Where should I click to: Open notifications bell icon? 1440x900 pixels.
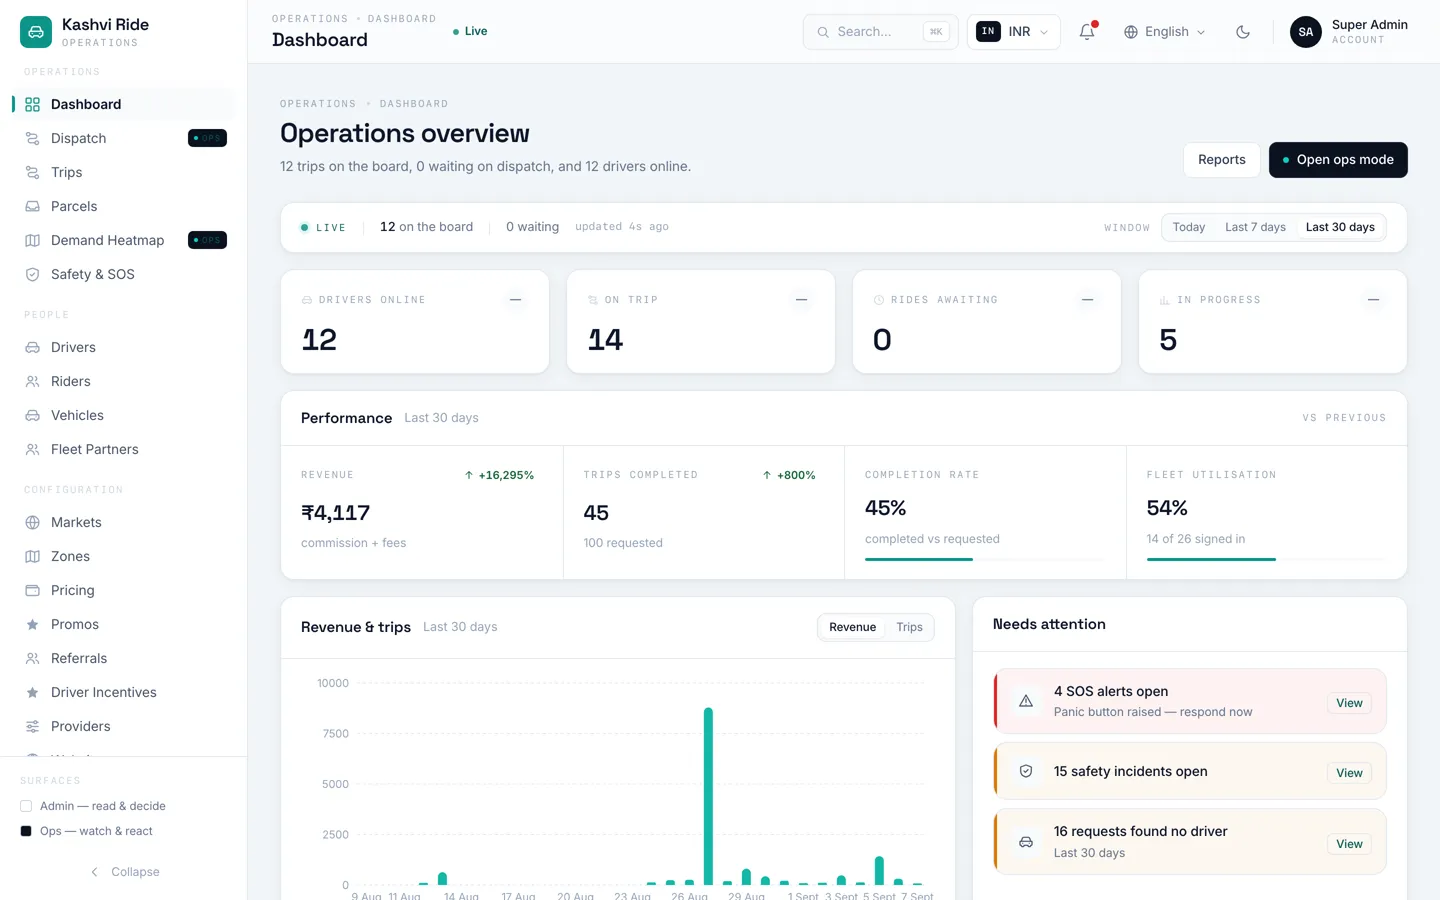(x=1087, y=32)
